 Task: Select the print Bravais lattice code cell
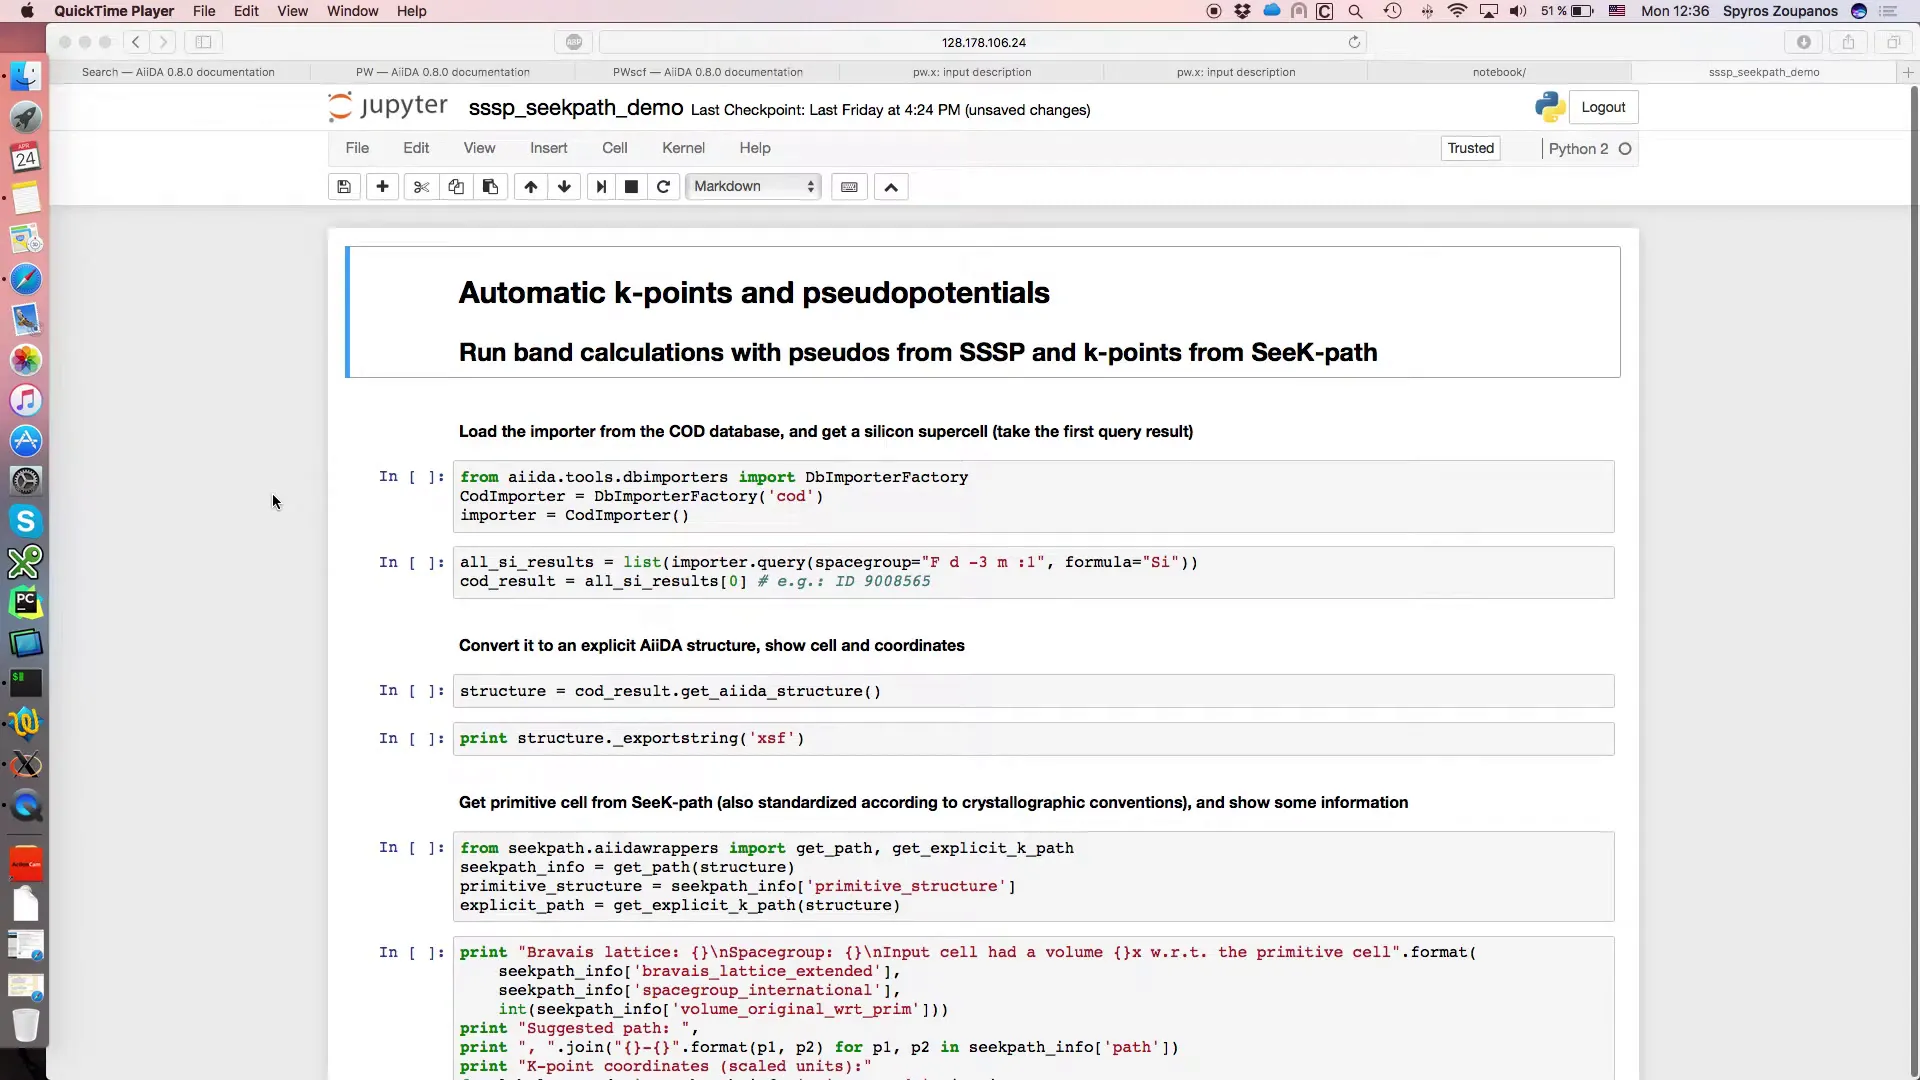[1033, 1008]
